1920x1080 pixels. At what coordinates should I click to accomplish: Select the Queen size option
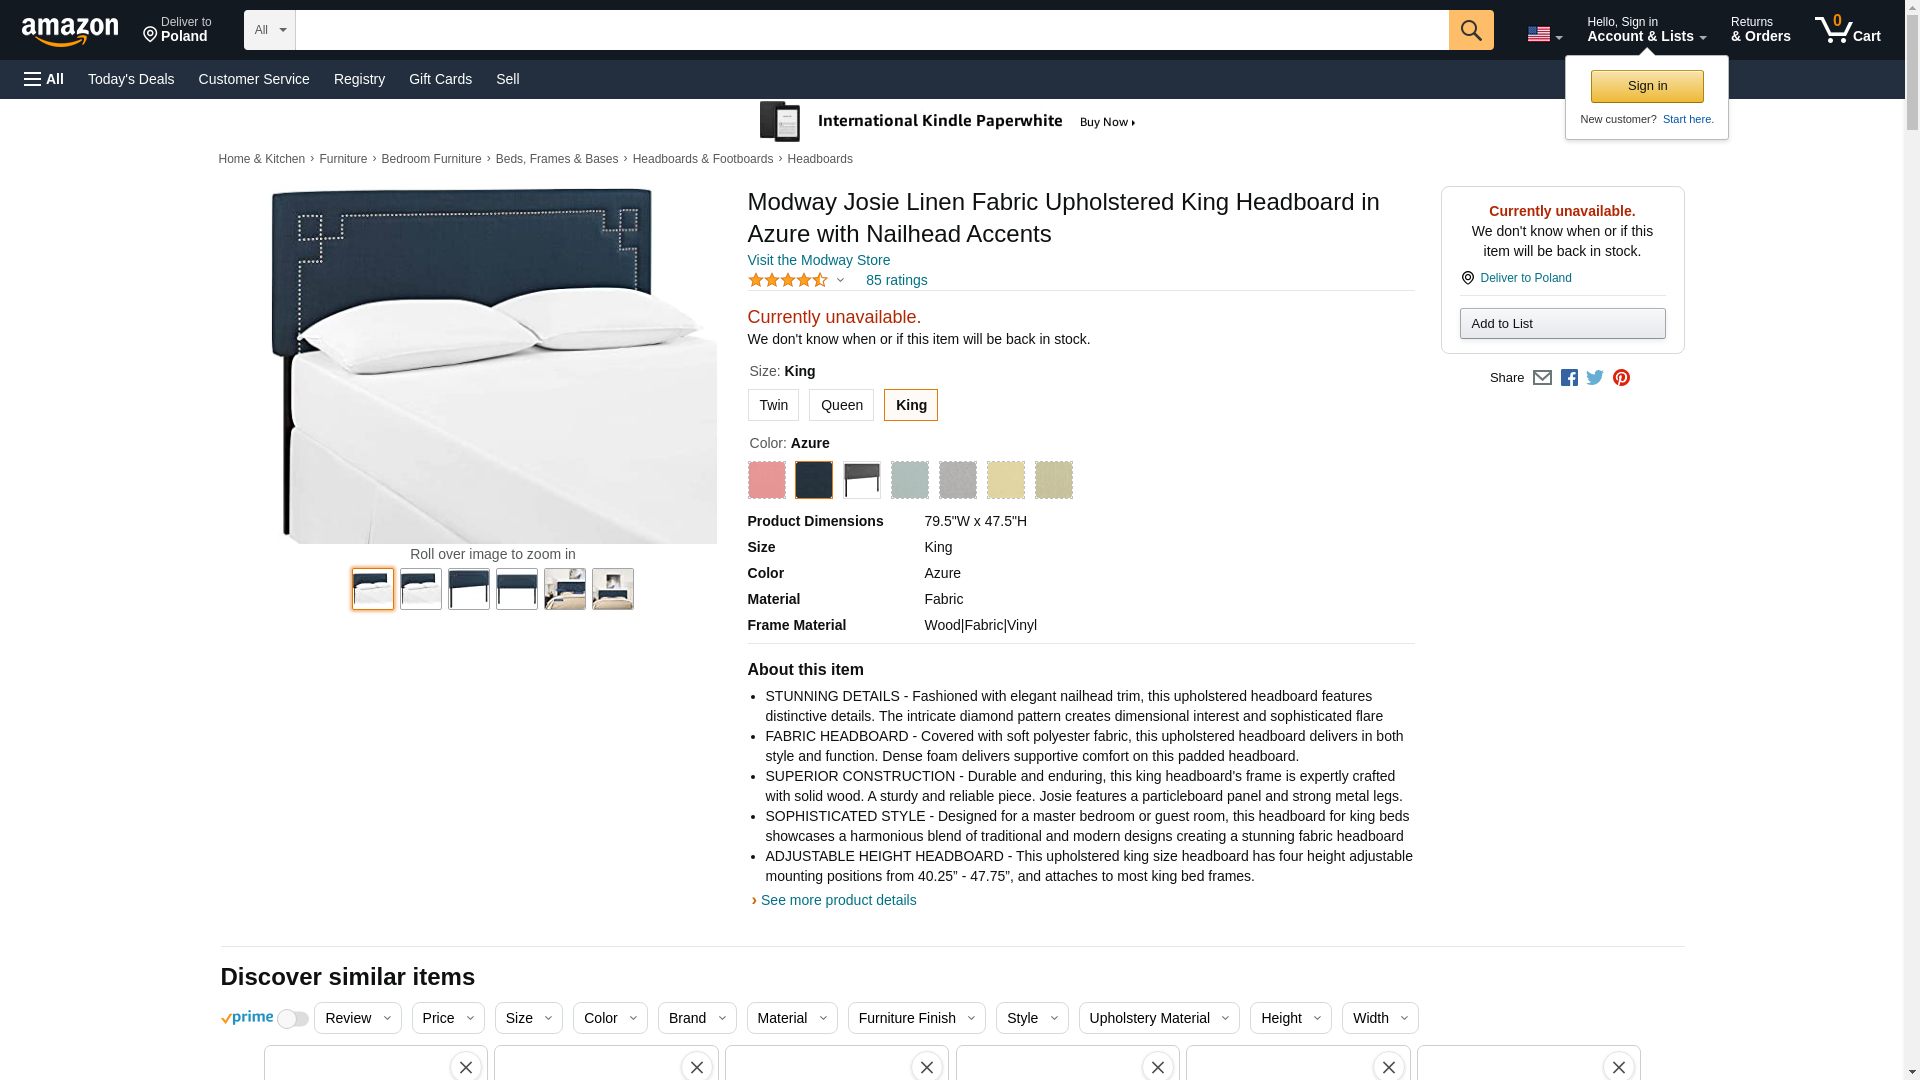[841, 405]
